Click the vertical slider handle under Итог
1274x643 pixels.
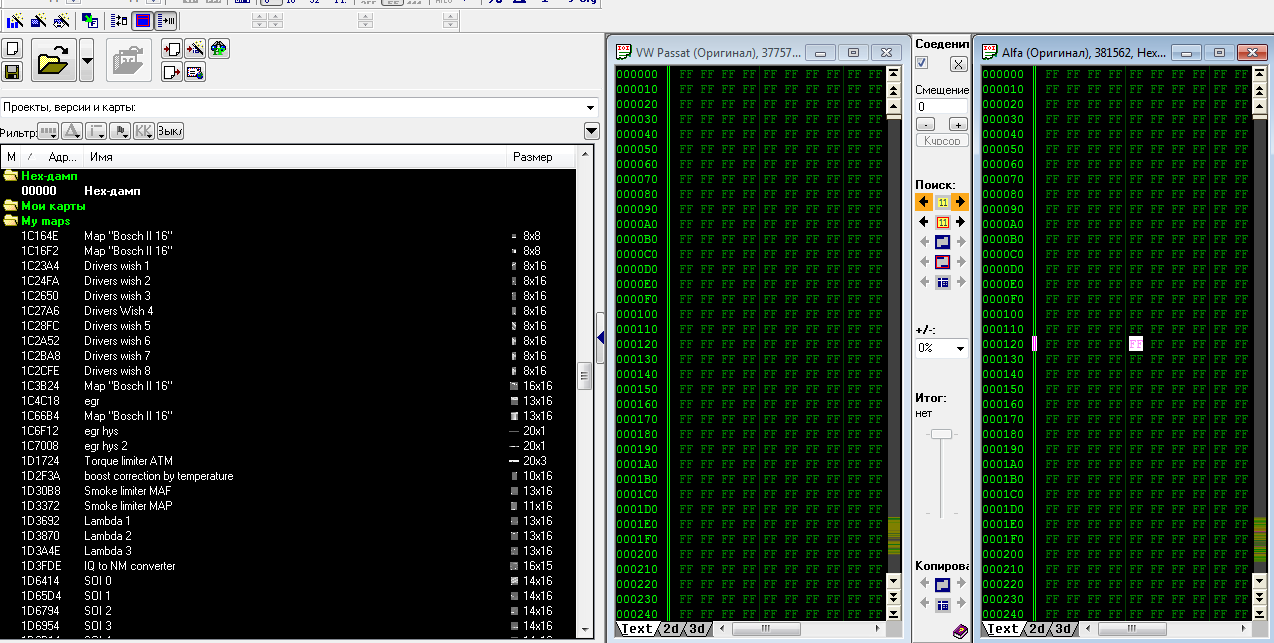click(941, 434)
